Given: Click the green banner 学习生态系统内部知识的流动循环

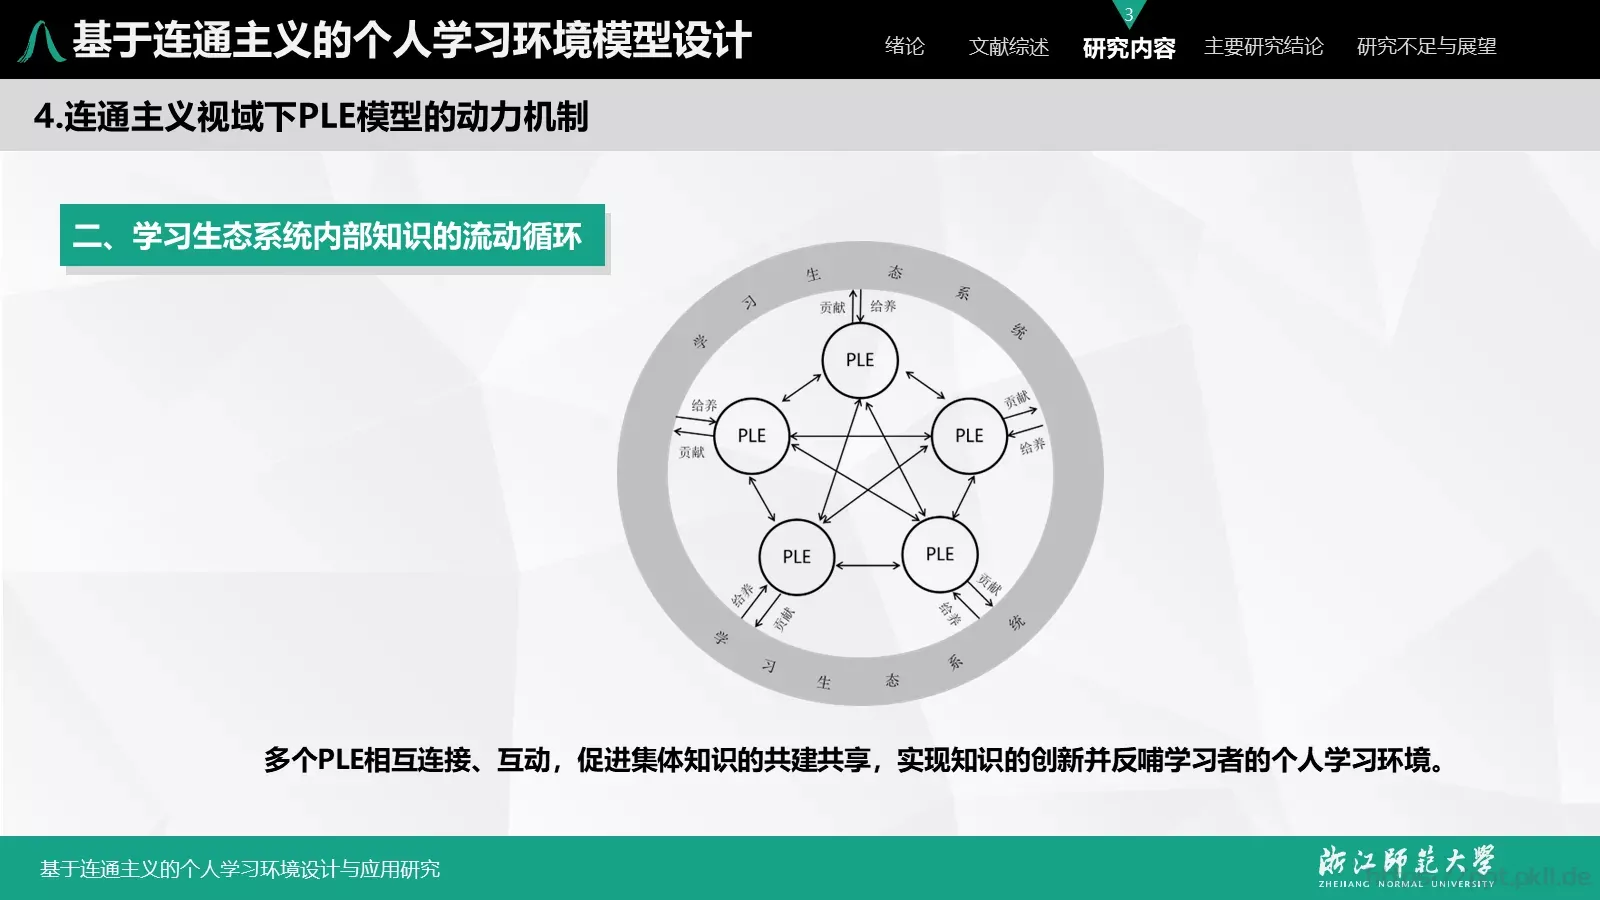Looking at the screenshot, I should pos(332,236).
